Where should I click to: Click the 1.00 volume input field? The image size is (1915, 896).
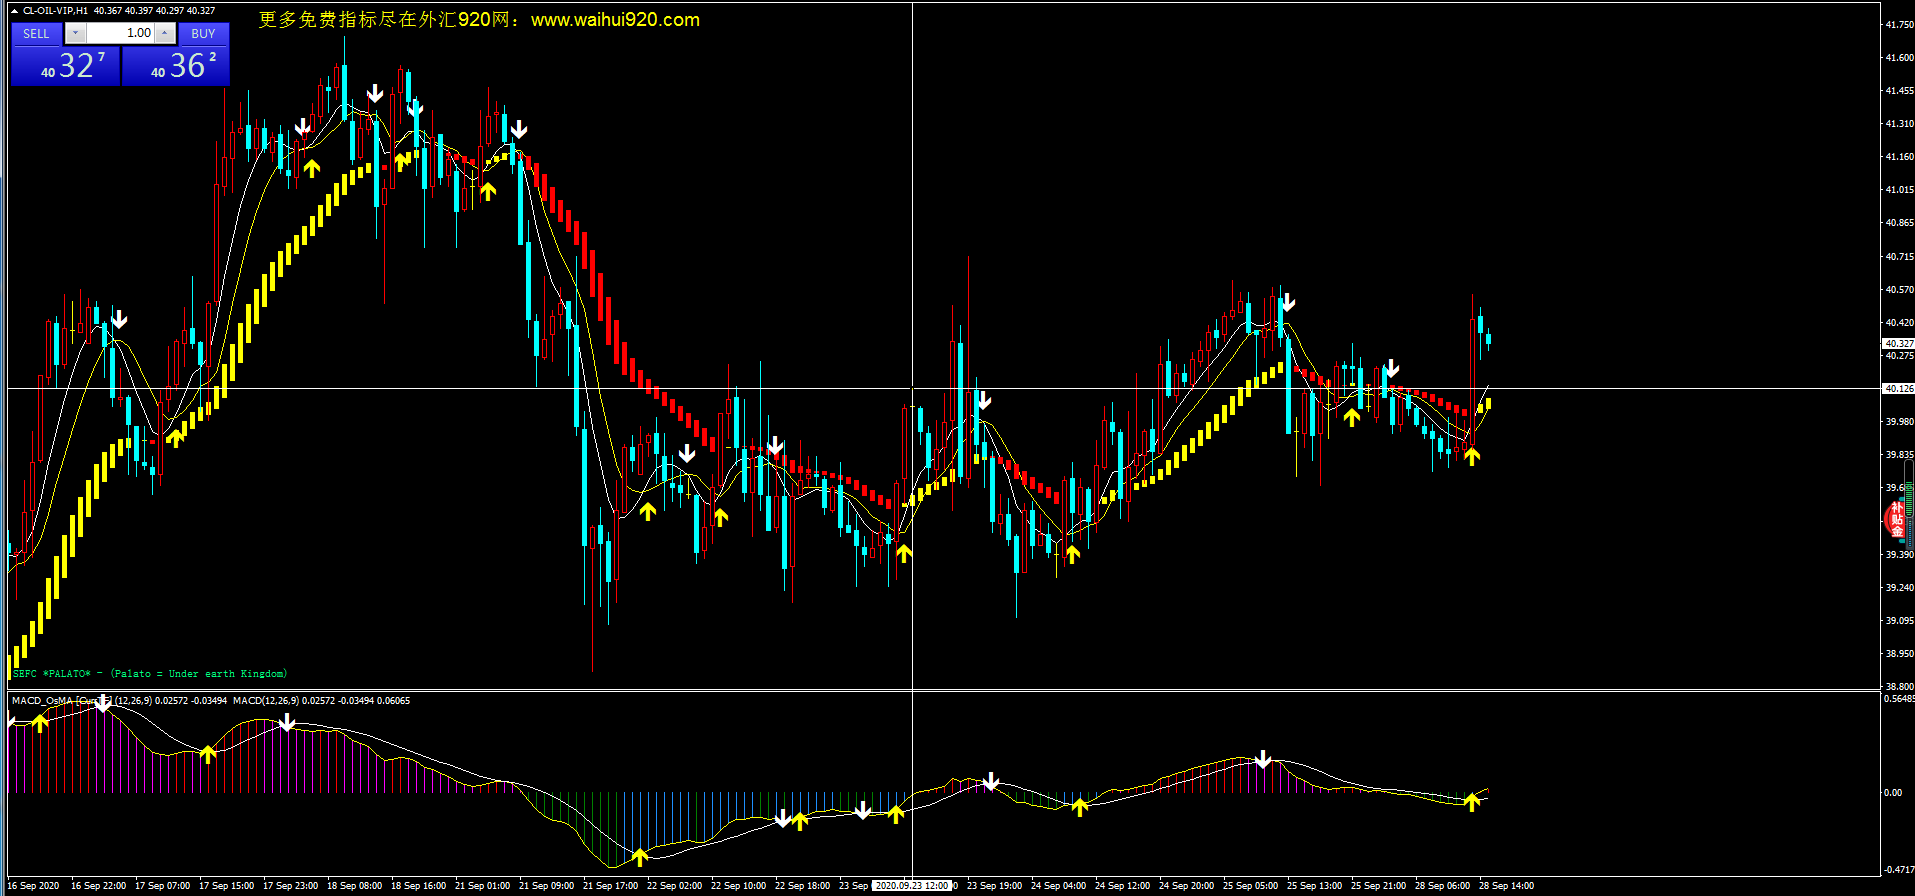(x=120, y=34)
